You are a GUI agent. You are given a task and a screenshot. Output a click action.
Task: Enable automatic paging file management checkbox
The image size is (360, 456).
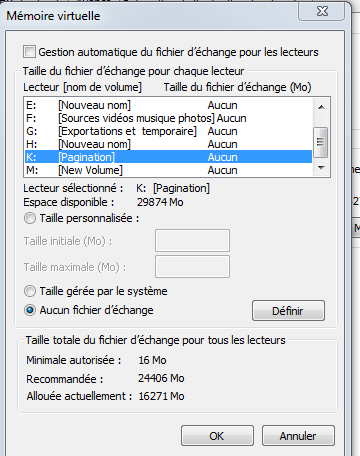[x=29, y=52]
